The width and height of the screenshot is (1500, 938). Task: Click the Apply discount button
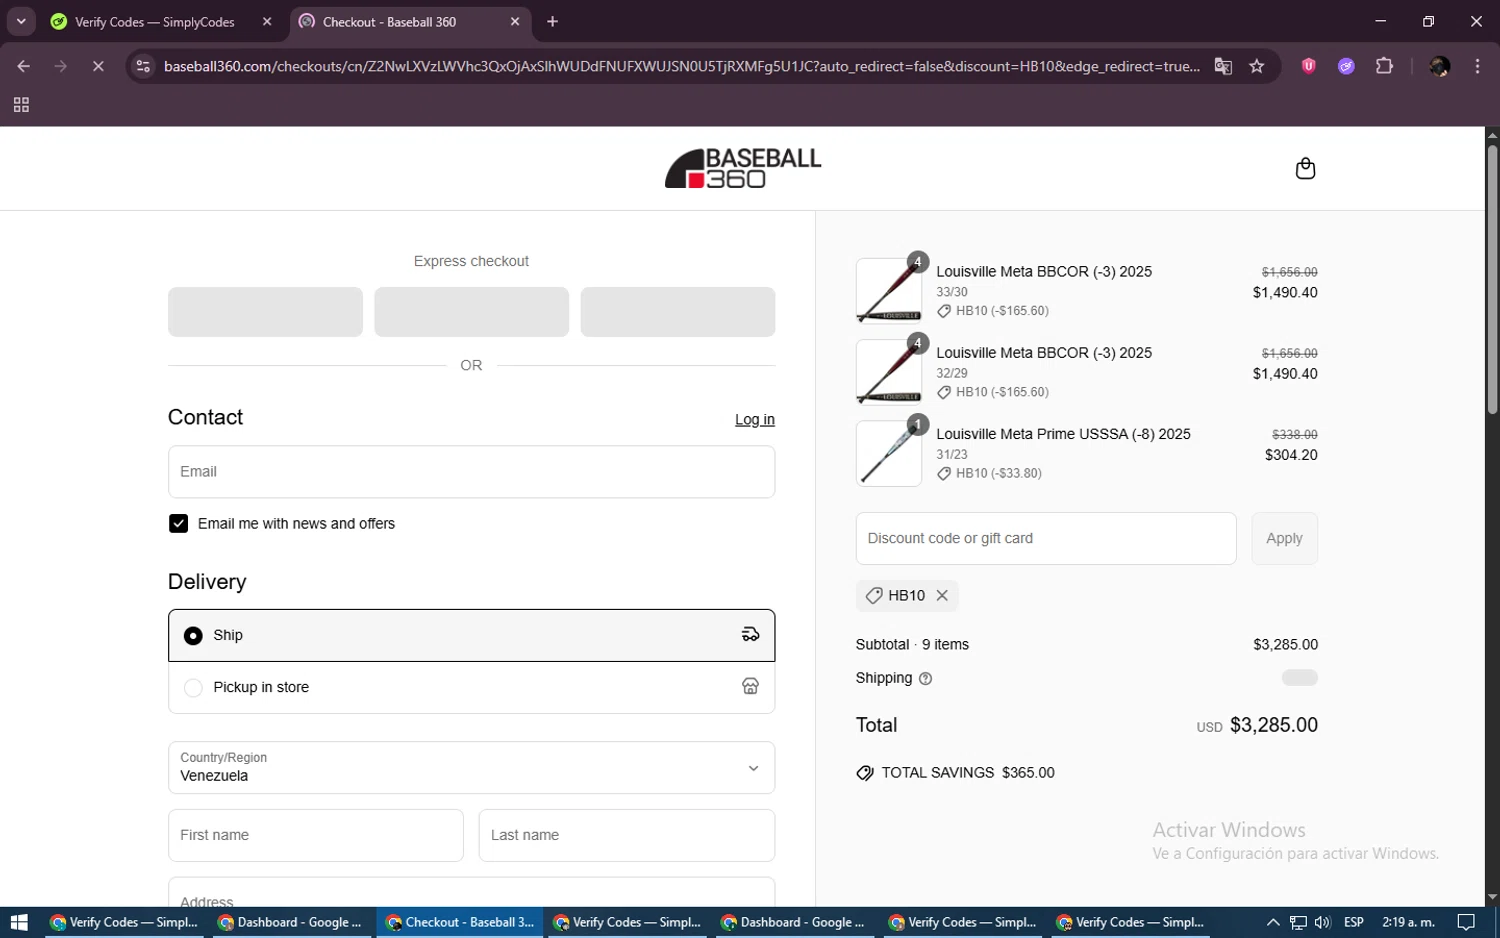click(x=1284, y=538)
